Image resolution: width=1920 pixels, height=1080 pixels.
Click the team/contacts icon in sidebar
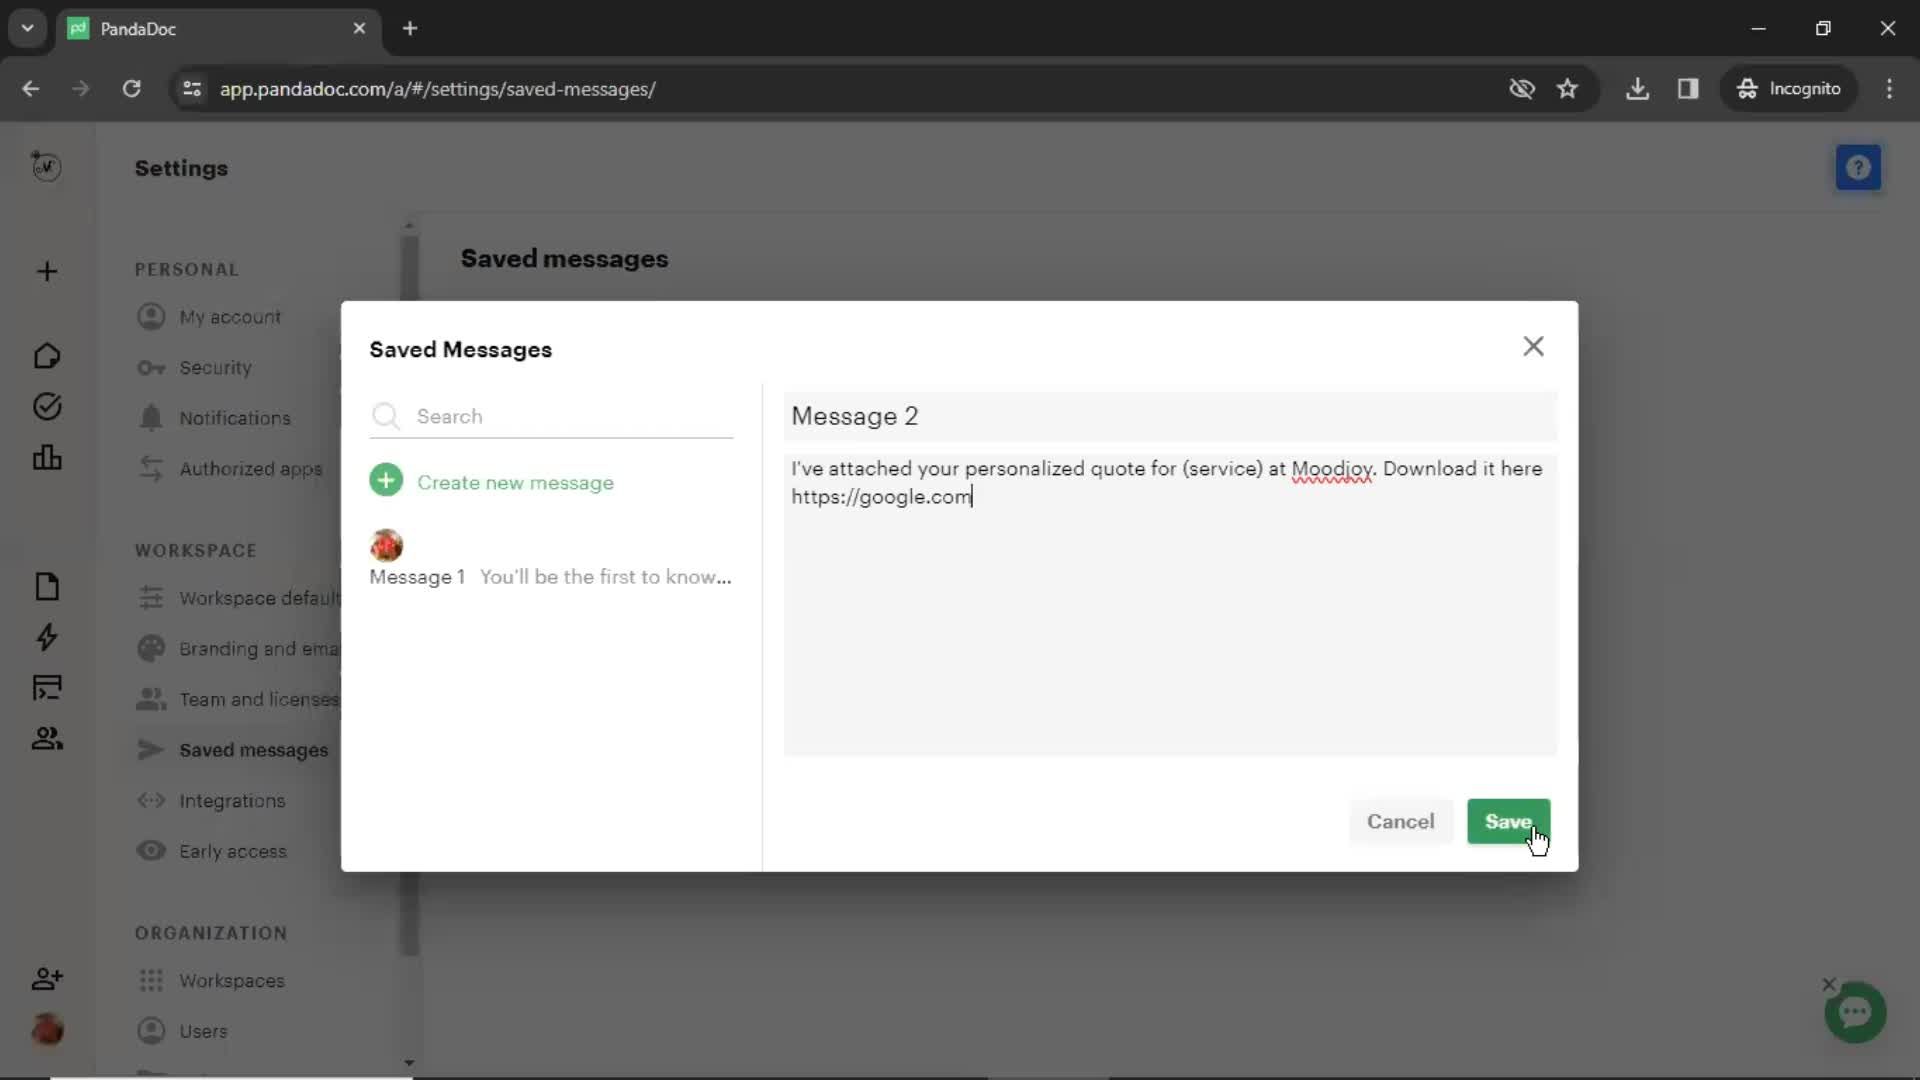[46, 737]
